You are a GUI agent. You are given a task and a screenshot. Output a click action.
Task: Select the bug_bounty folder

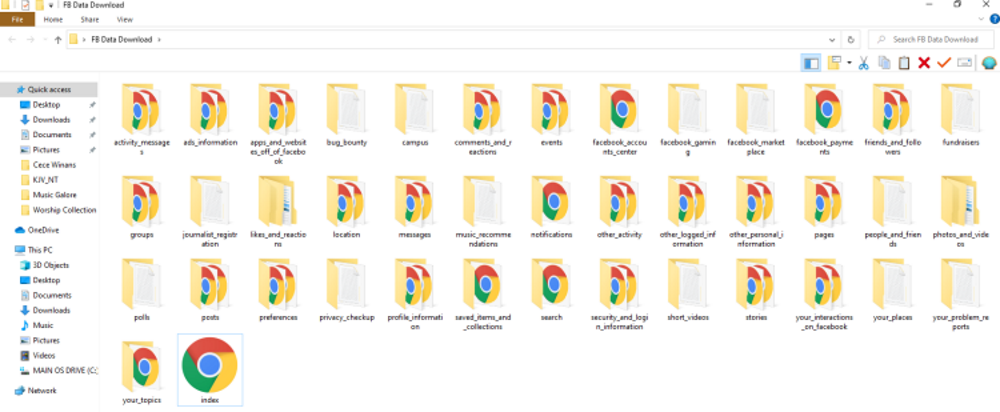(x=346, y=115)
